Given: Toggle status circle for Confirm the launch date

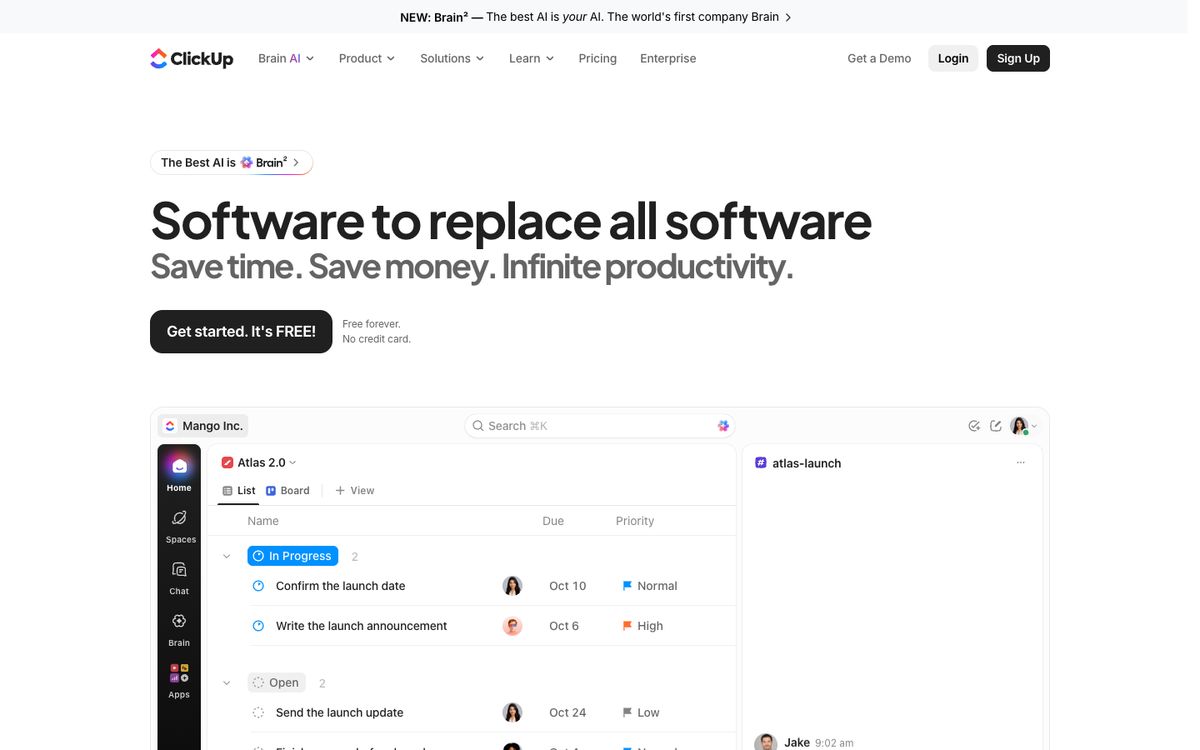Looking at the screenshot, I should tap(258, 586).
